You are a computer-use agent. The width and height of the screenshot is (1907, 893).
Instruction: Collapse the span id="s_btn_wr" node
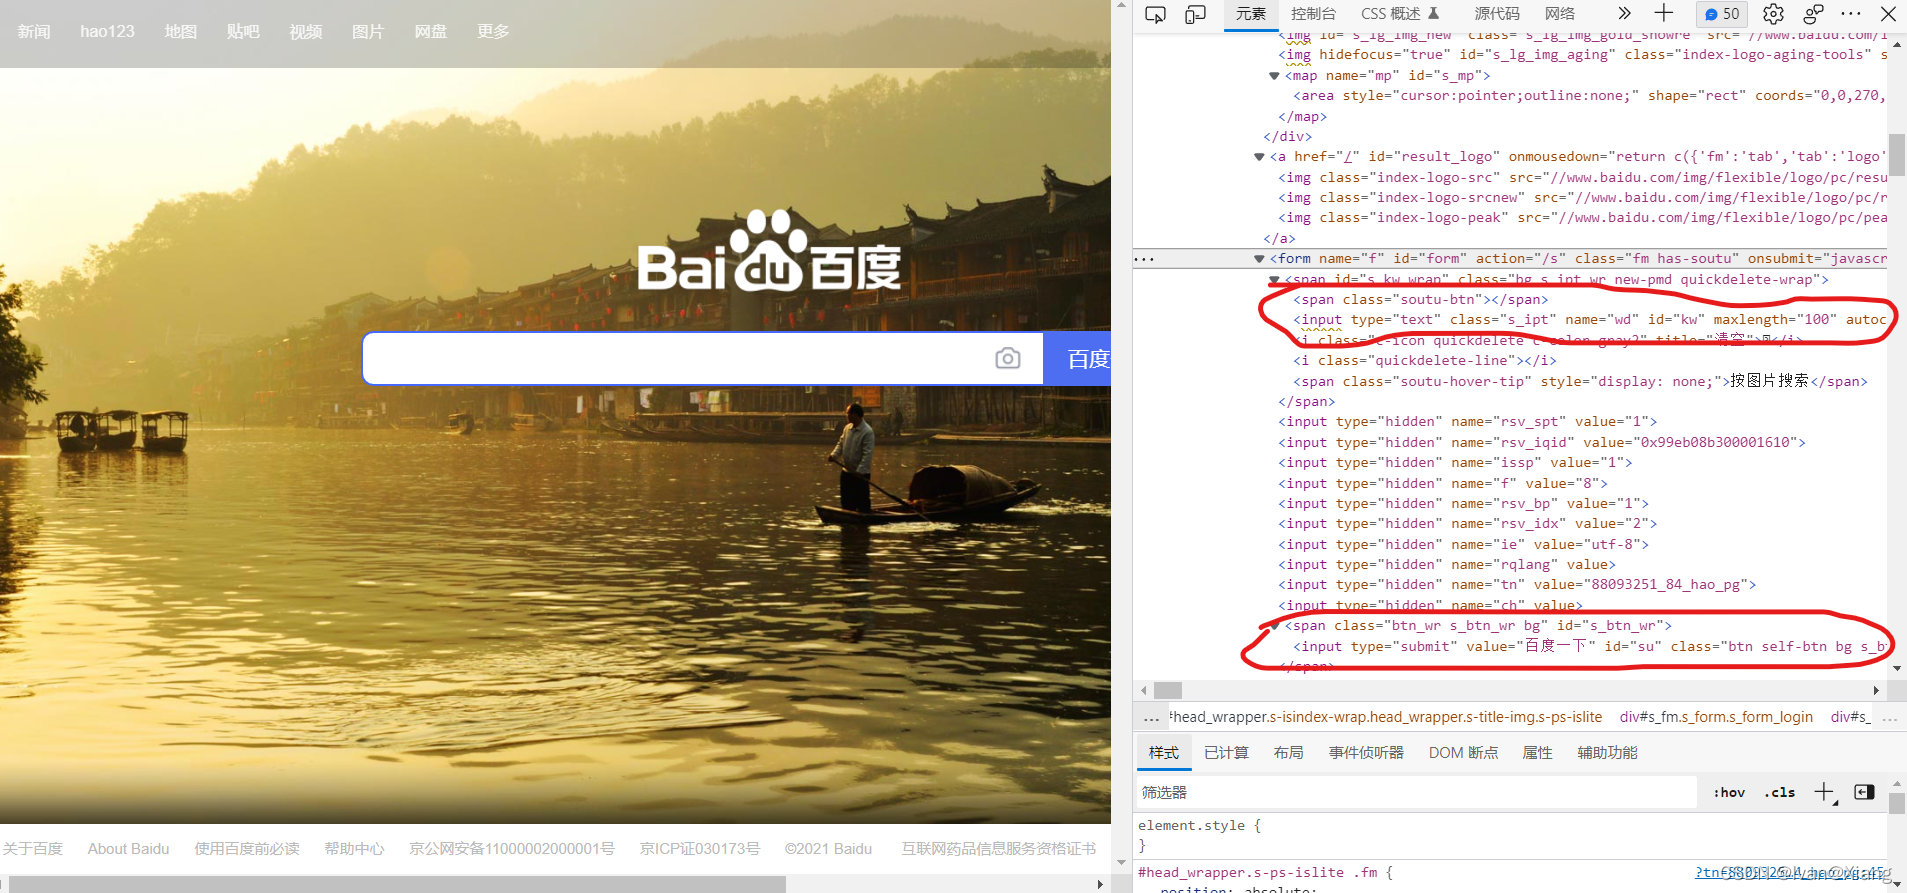[x=1274, y=626]
